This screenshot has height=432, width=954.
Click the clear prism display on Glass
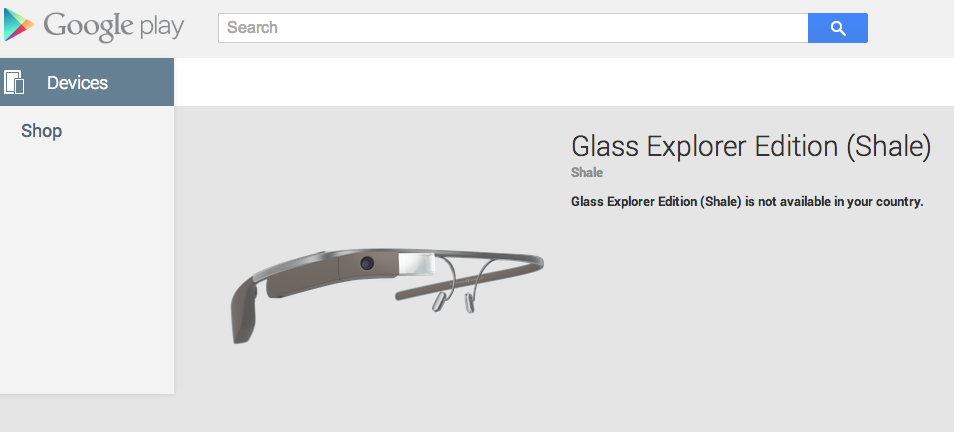[416, 265]
